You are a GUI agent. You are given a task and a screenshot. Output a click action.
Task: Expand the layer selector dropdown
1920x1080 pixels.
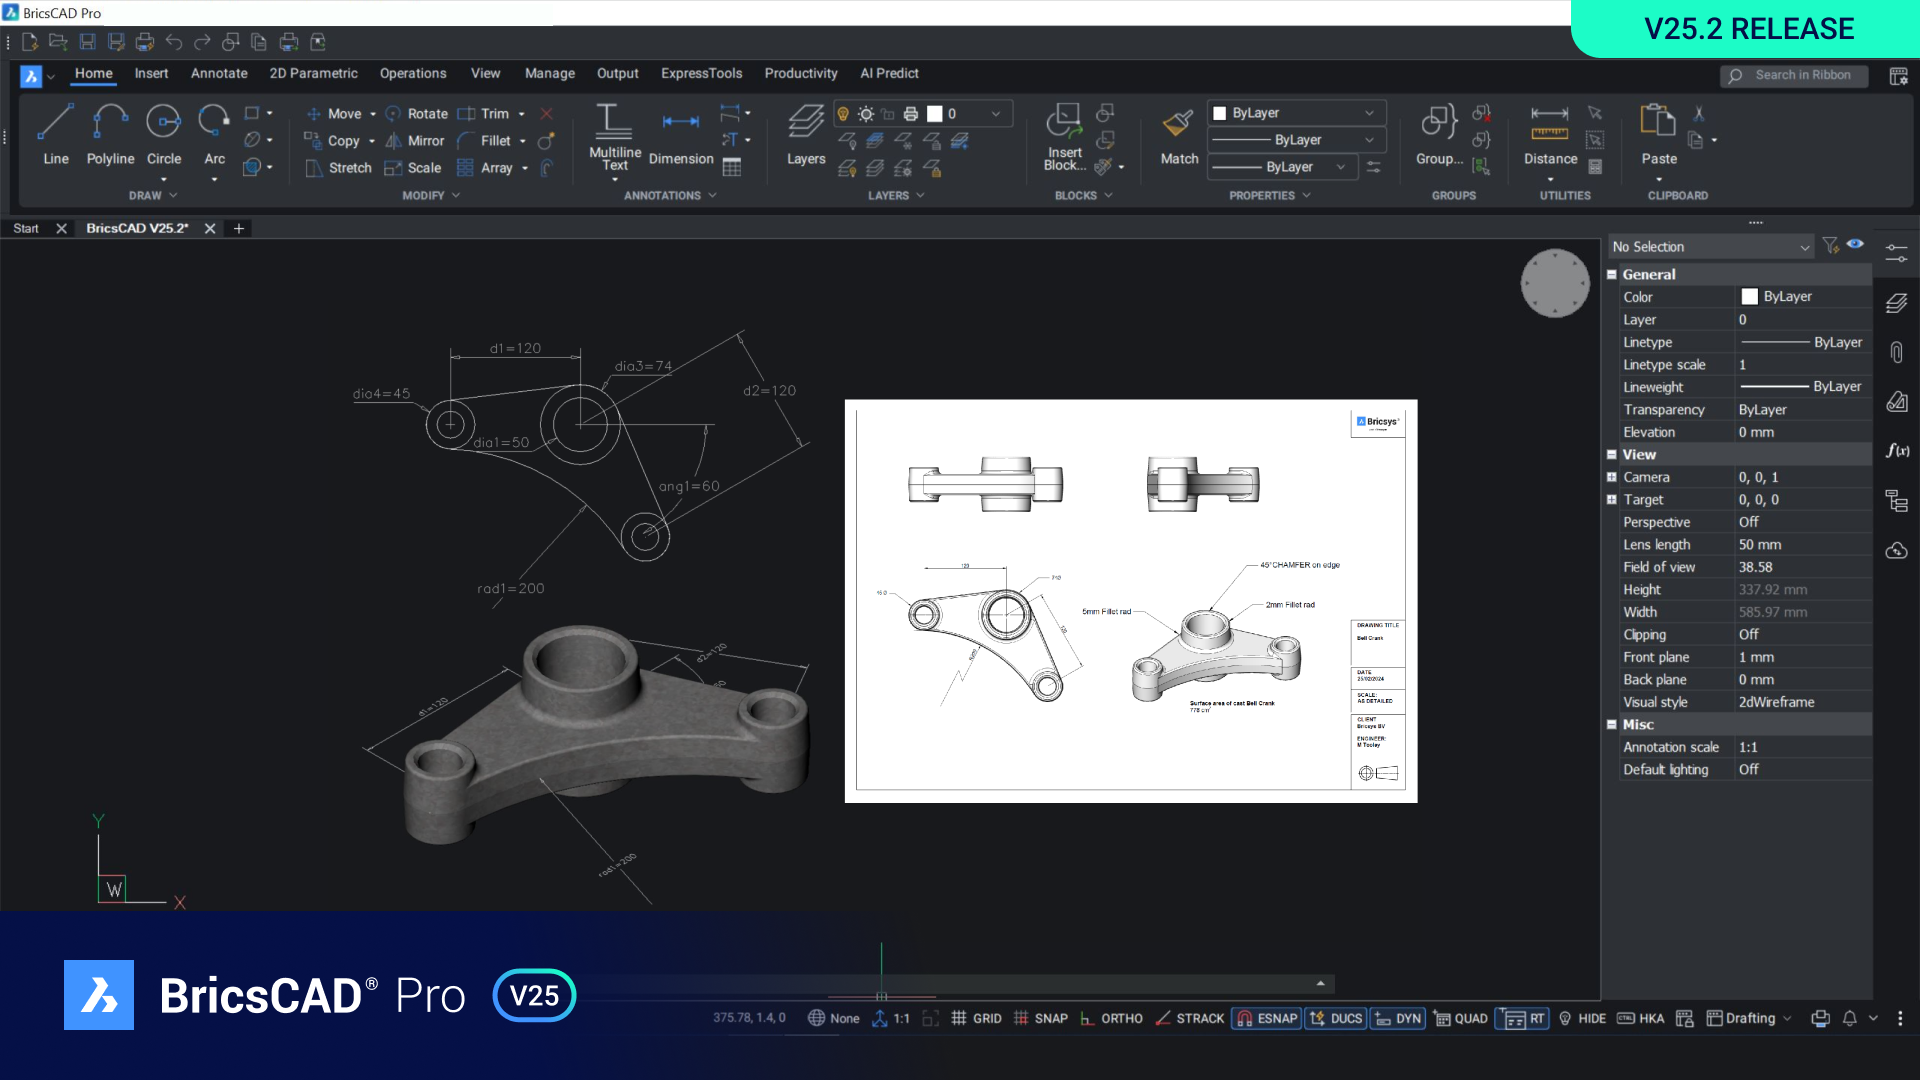[x=995, y=114]
